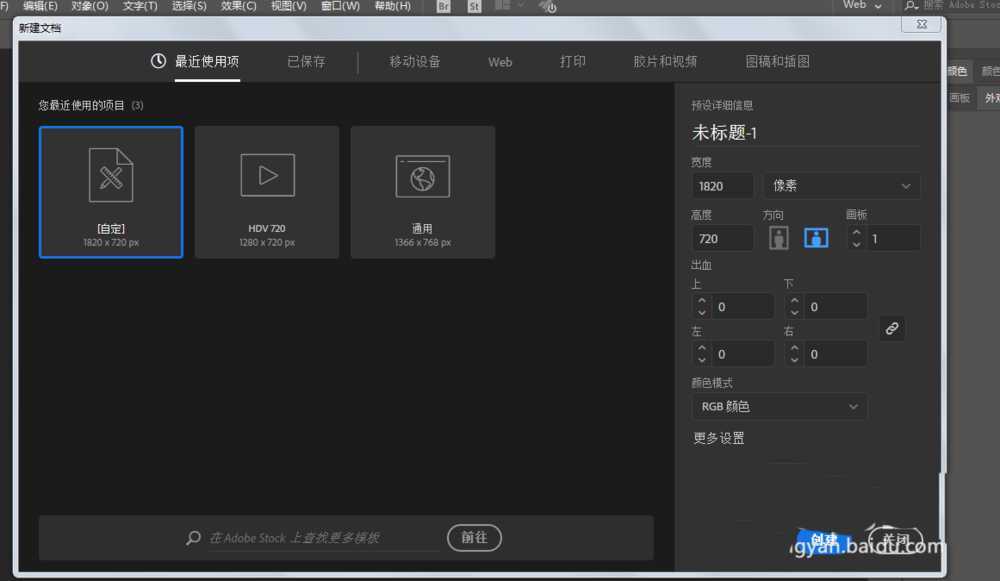Open the 窗口(W) menu
1000x581 pixels.
pos(340,6)
